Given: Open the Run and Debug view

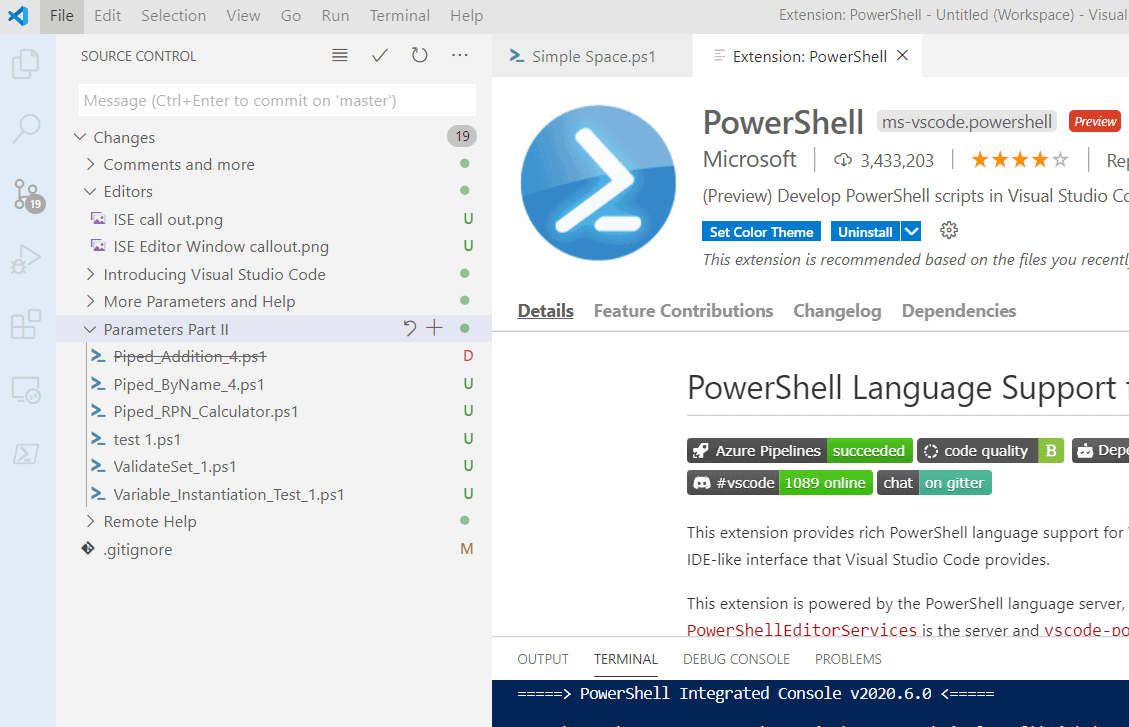Looking at the screenshot, I should [27, 259].
